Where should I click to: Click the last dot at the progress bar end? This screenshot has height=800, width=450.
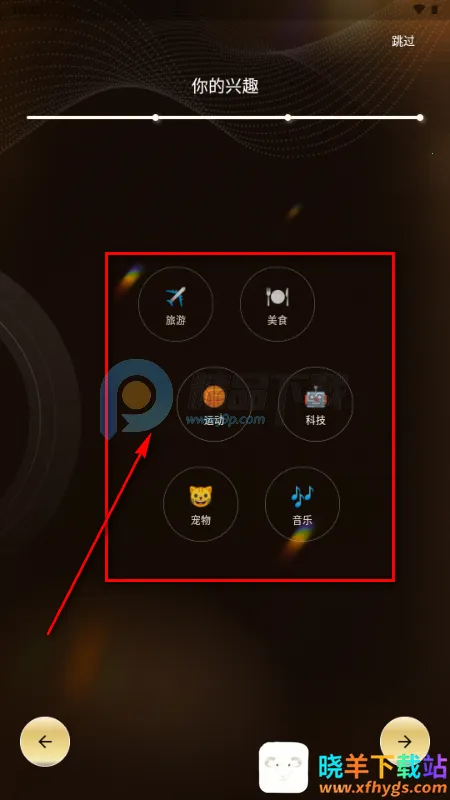coord(420,117)
